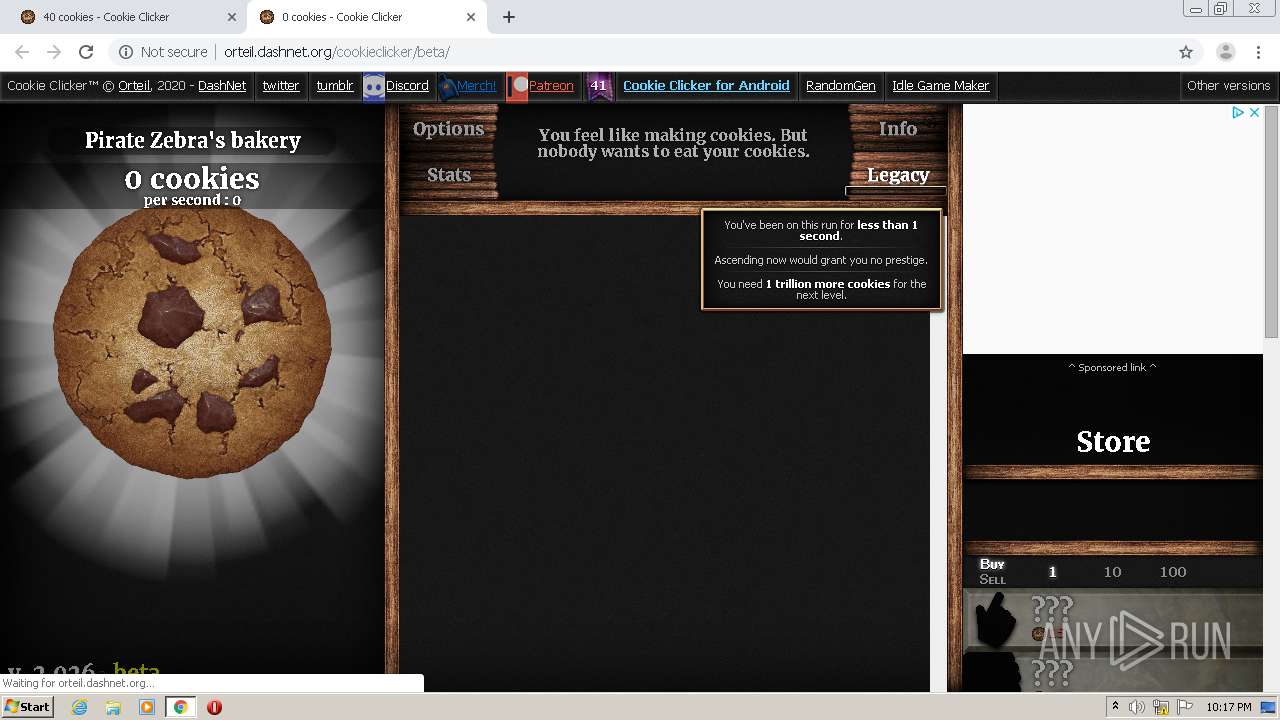This screenshot has height=720, width=1280.
Task: Click the big chocolate chip cookie
Action: pyautogui.click(x=192, y=343)
